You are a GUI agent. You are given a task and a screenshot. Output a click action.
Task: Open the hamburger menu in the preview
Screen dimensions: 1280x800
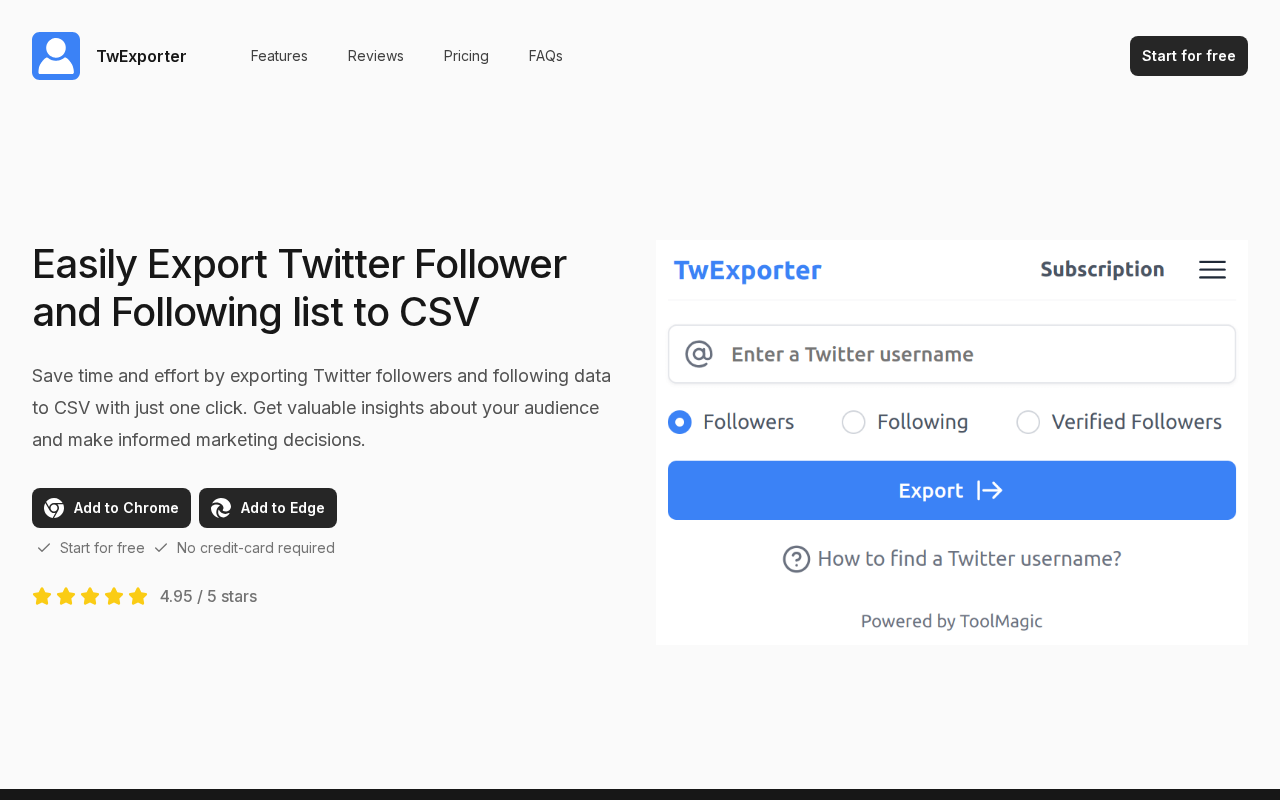1212,270
